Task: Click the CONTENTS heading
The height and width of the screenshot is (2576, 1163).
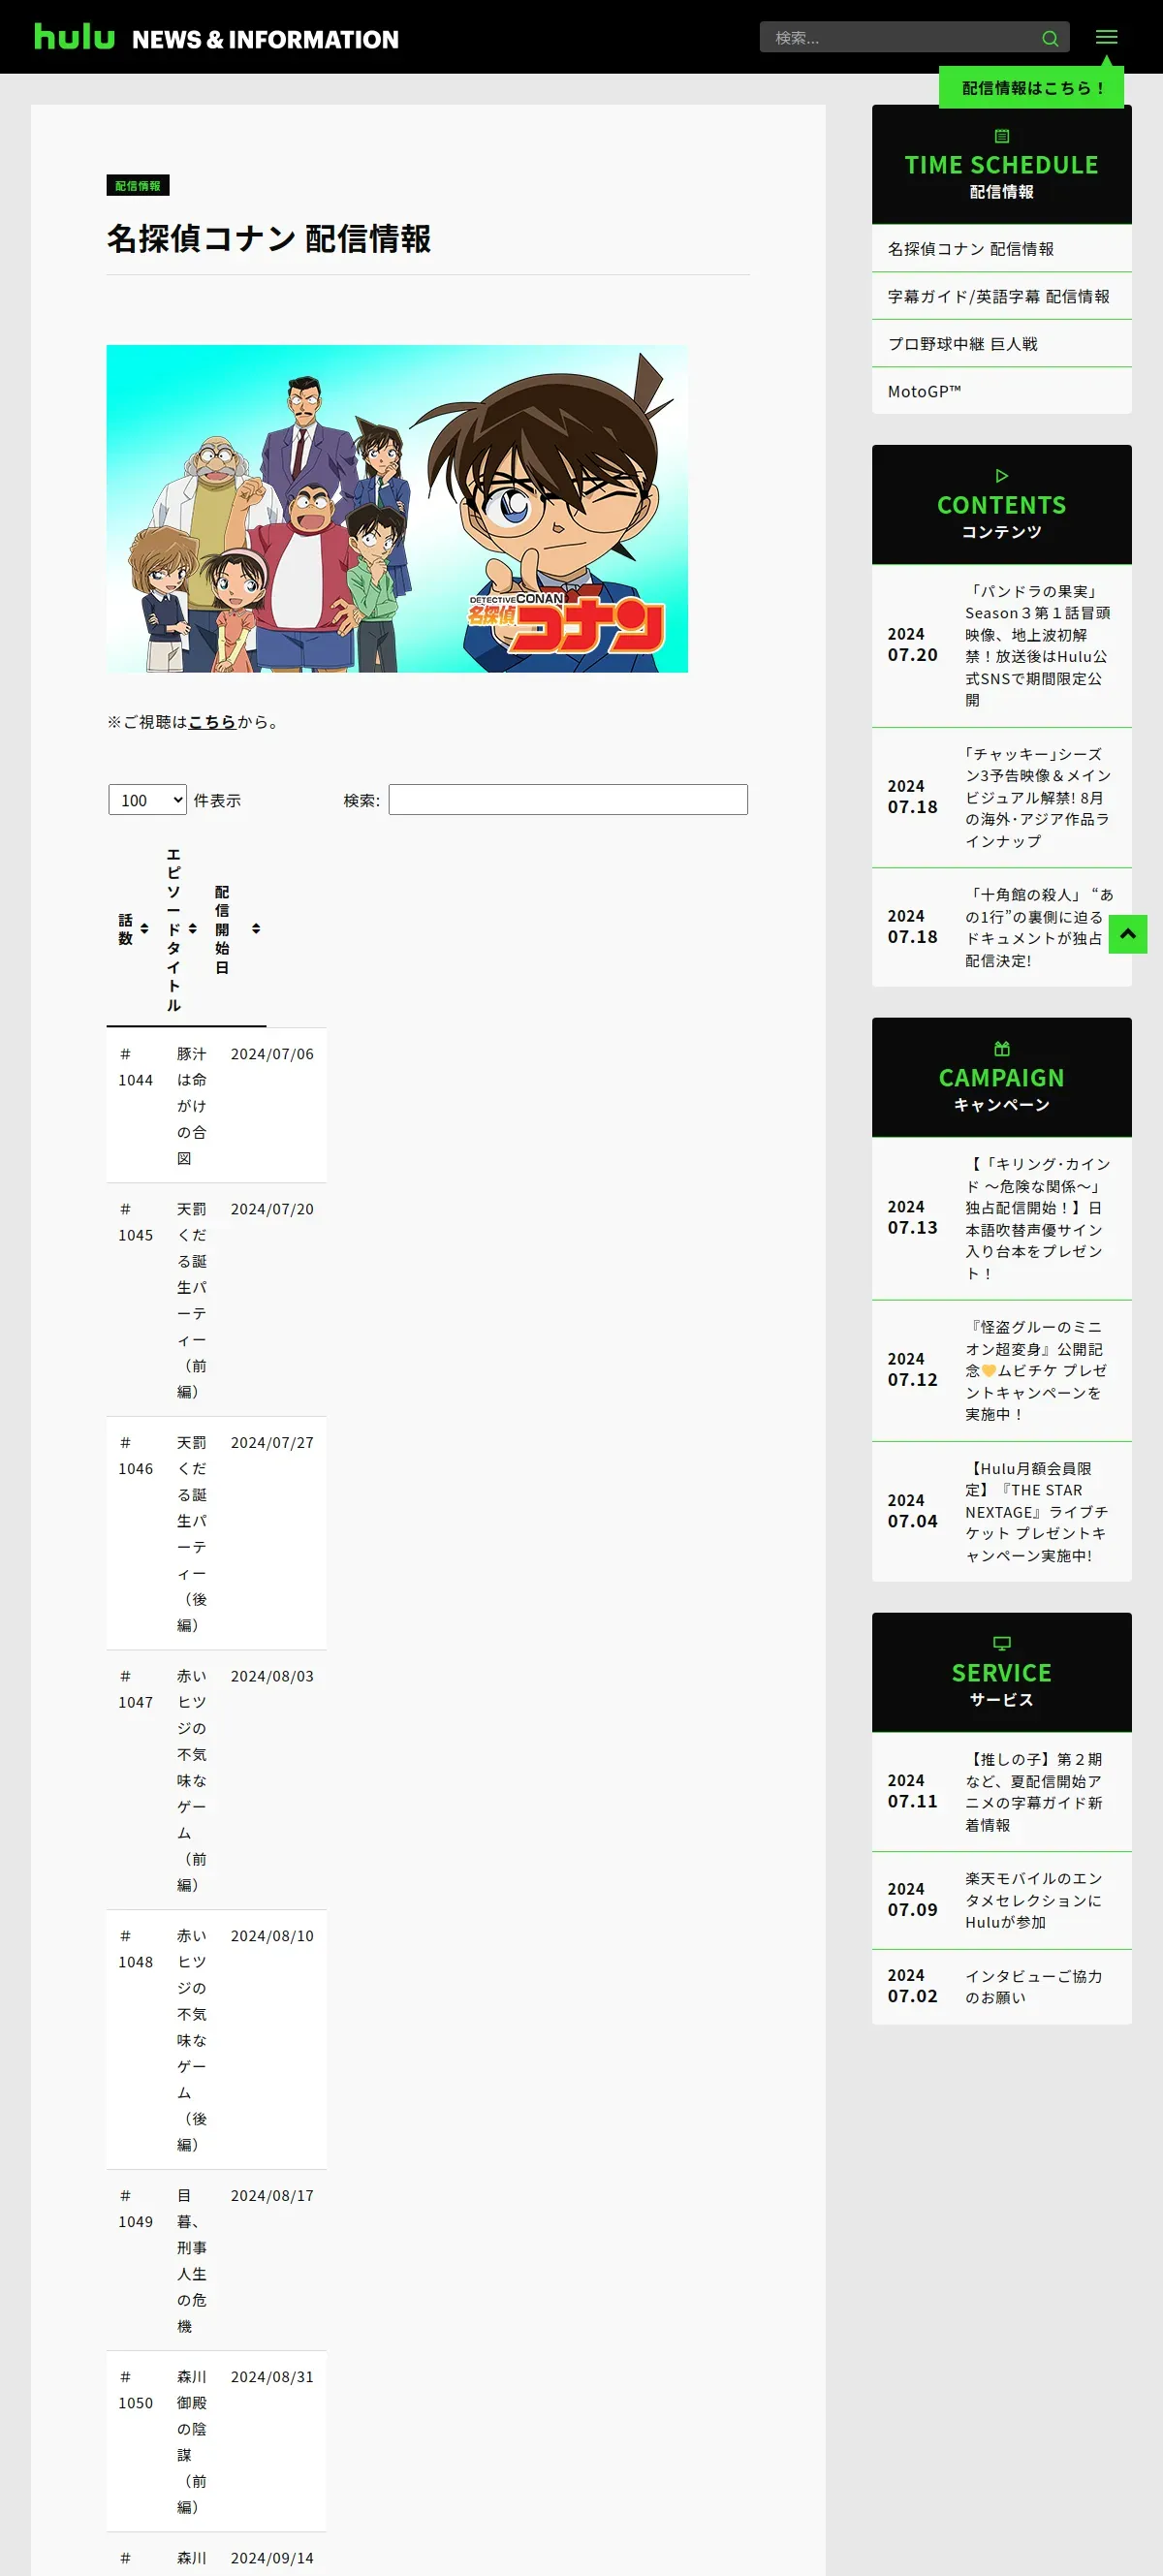Action: point(1001,505)
